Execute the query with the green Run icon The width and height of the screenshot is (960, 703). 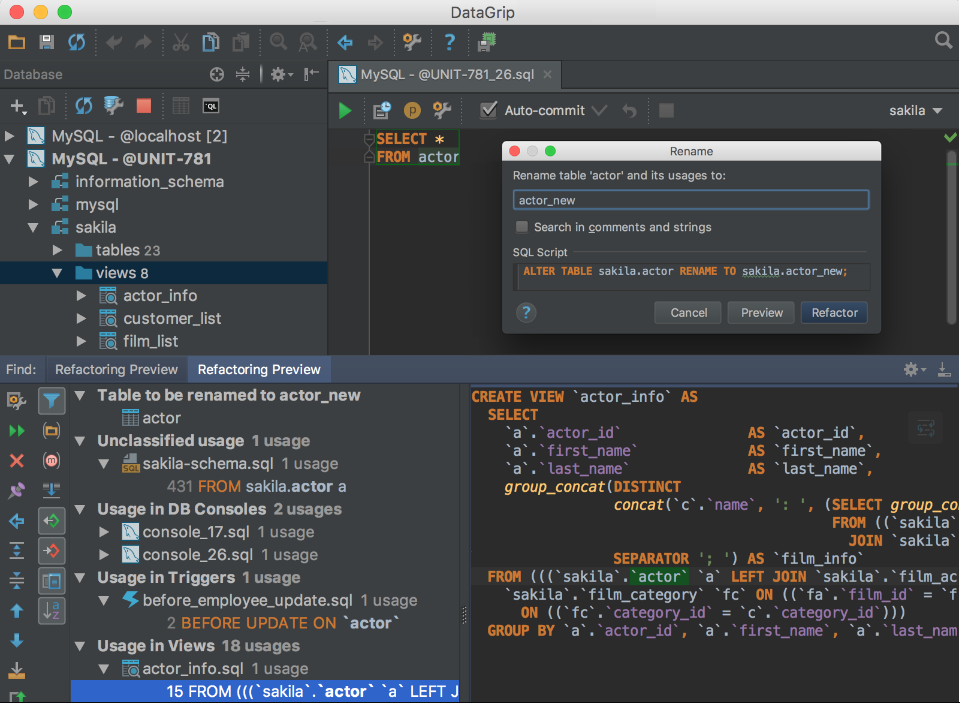[x=343, y=109]
